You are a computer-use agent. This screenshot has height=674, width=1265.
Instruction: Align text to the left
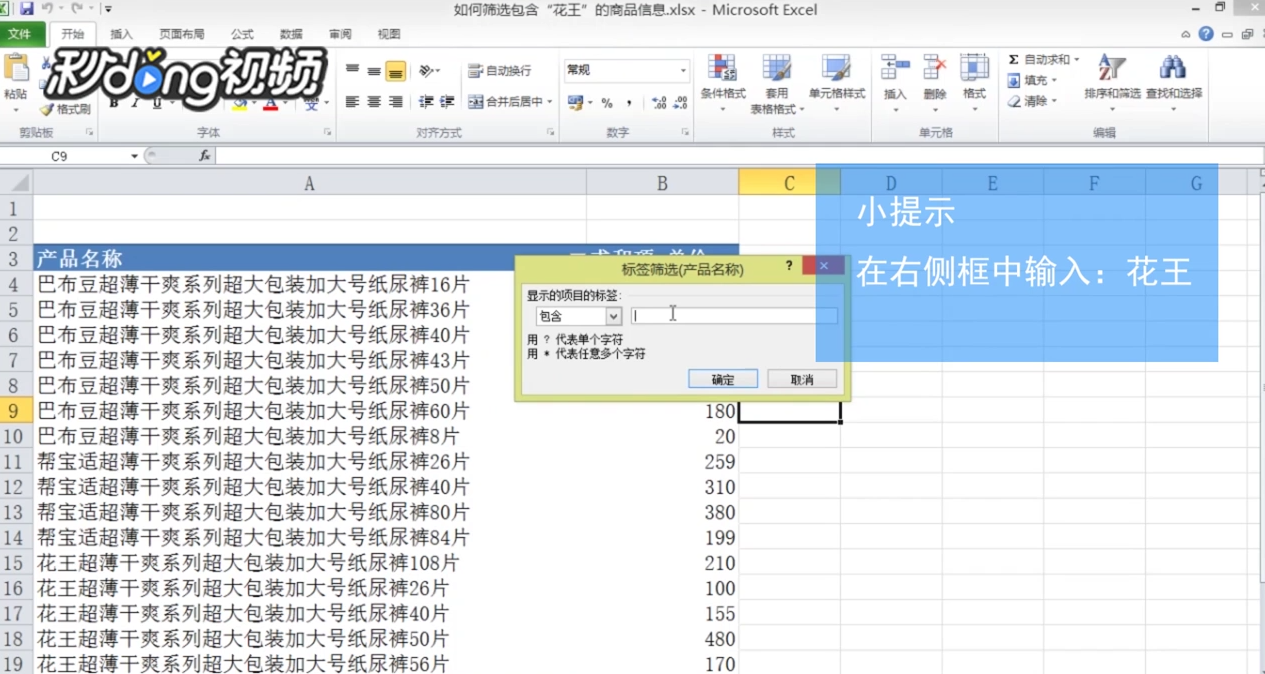tap(352, 102)
